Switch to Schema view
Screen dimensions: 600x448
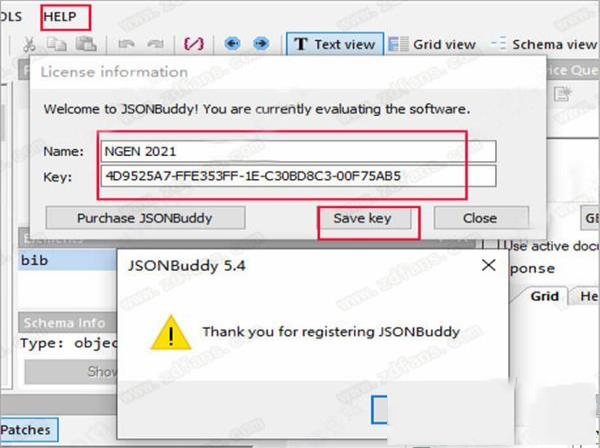545,44
